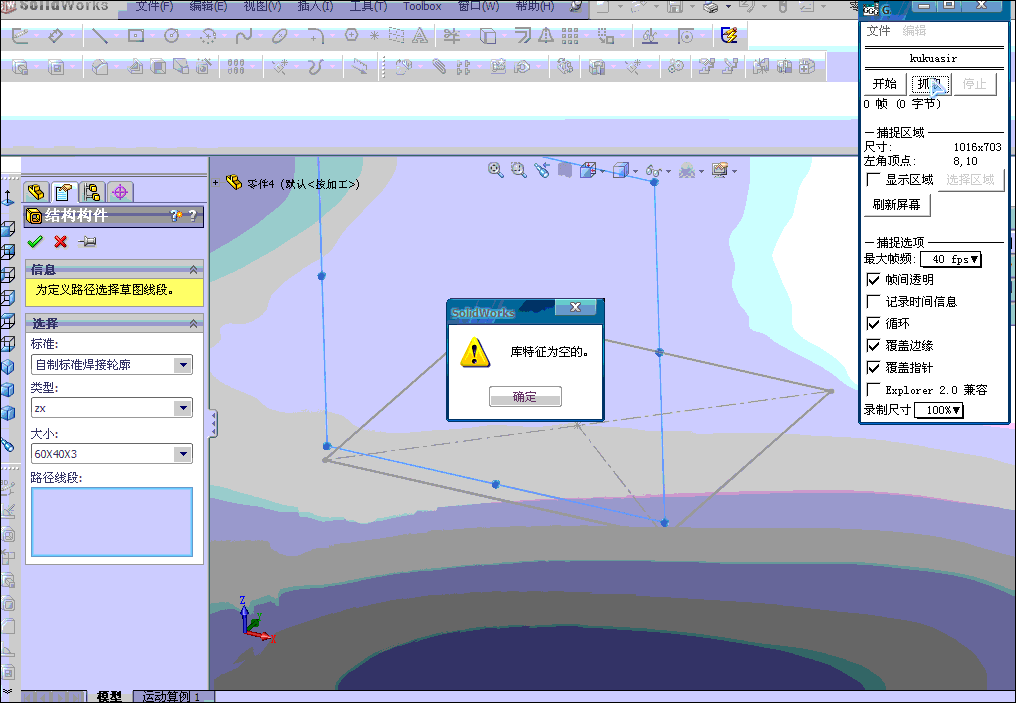This screenshot has height=703, width=1016.
Task: Select the Line sketch tool
Action: [x=99, y=35]
